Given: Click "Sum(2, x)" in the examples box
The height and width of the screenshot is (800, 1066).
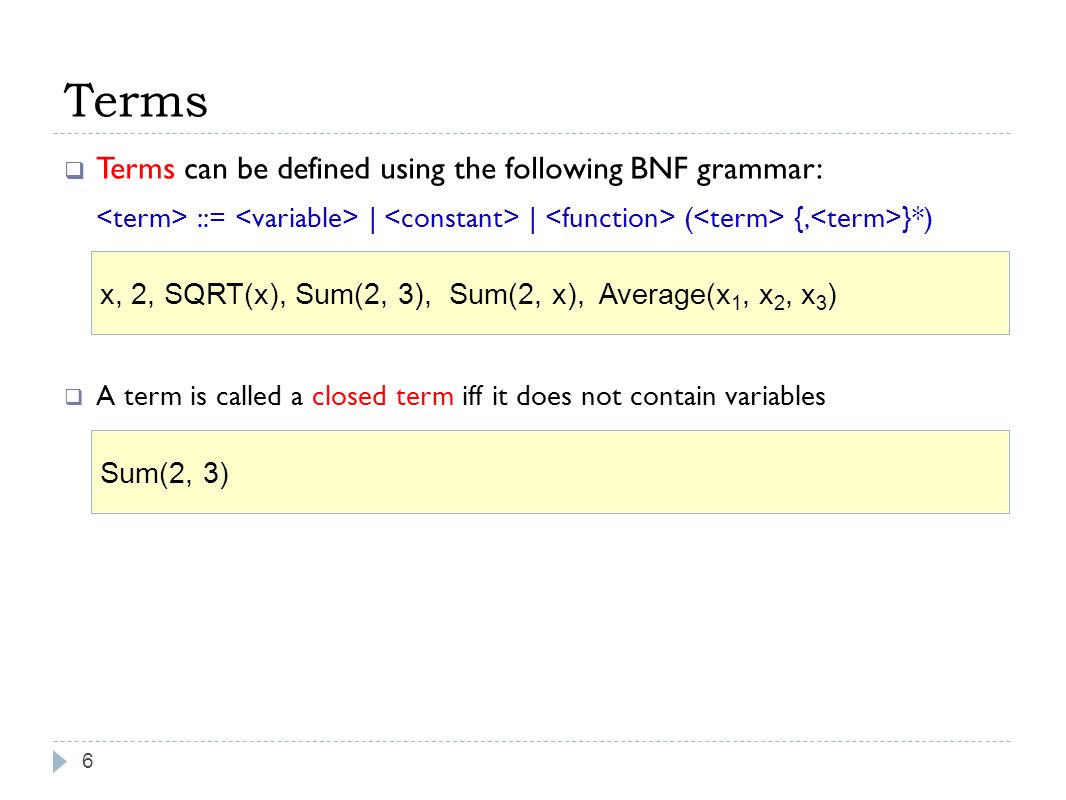Looking at the screenshot, I should pyautogui.click(x=515, y=294).
